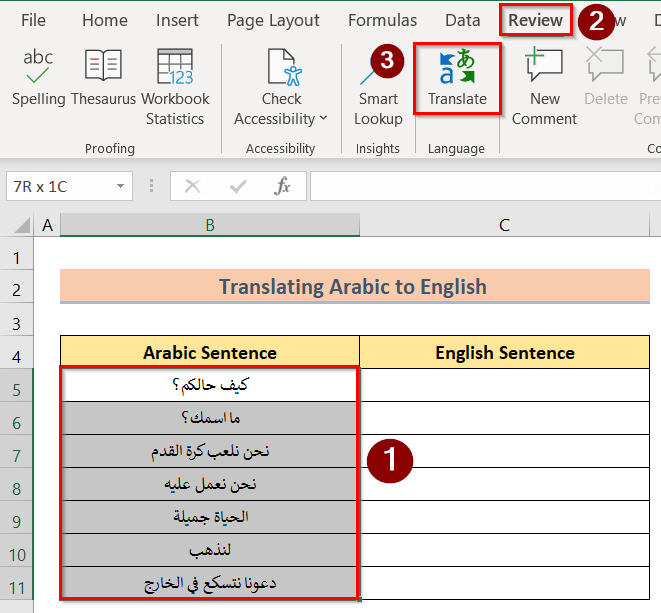Open the Thesaurus tool
Image resolution: width=661 pixels, height=613 pixels.
103,77
